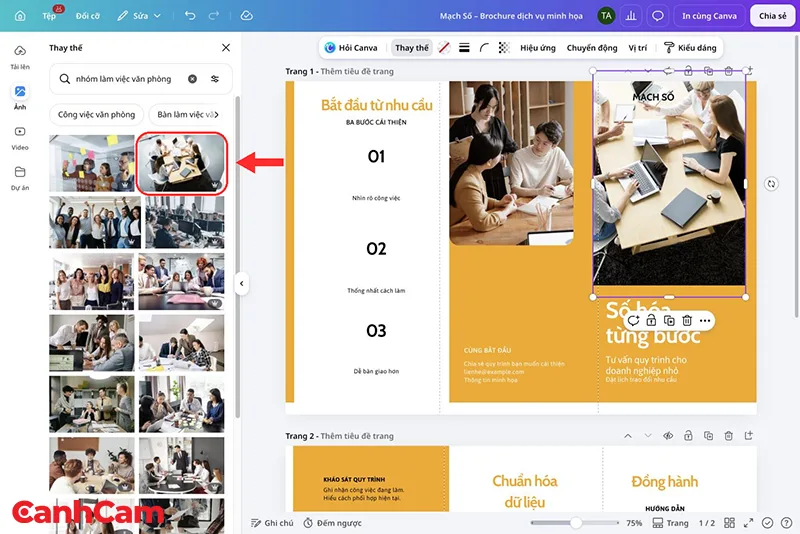Choose the overhead meeting table photo thumbnail
The width and height of the screenshot is (800, 534).
(x=181, y=163)
